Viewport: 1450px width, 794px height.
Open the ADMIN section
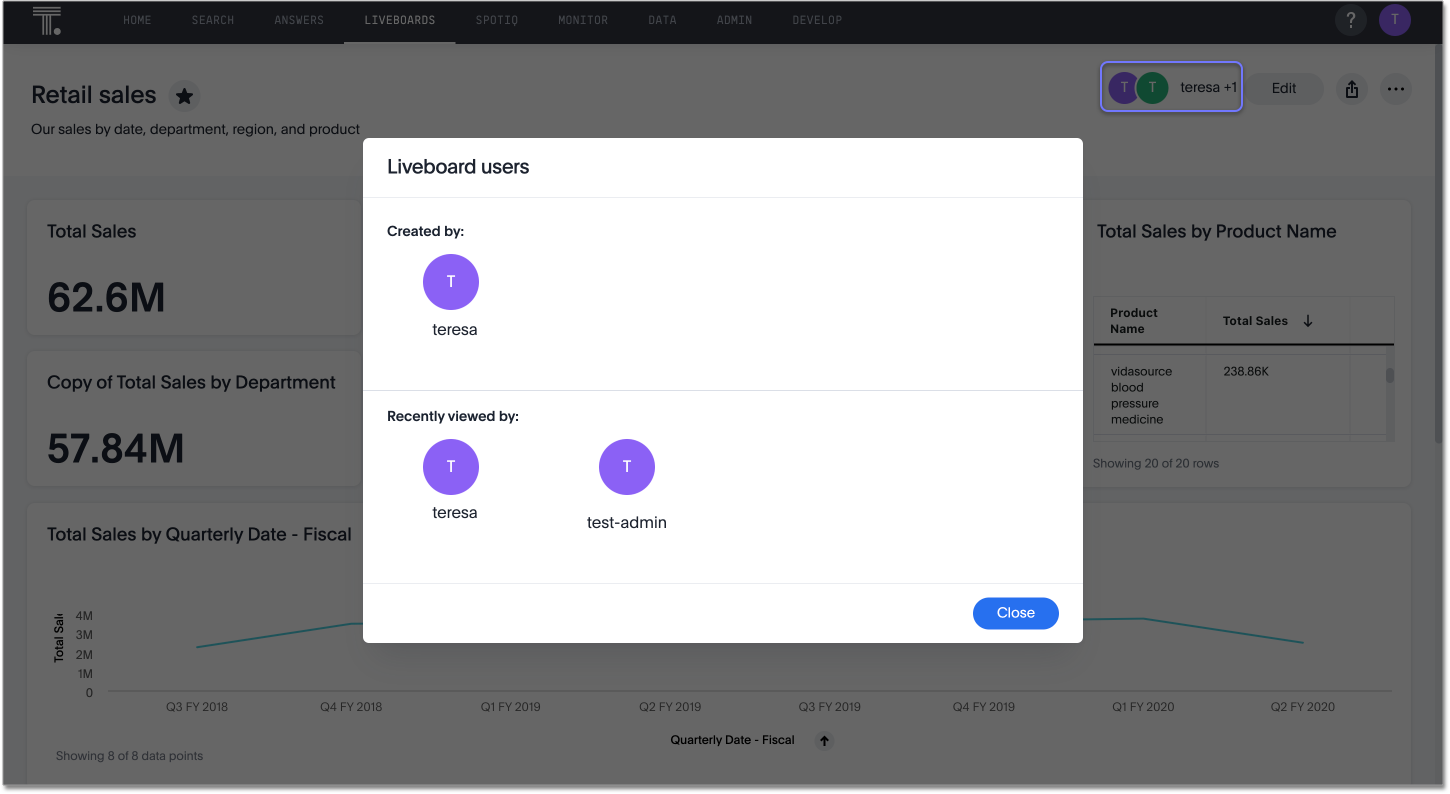734,19
